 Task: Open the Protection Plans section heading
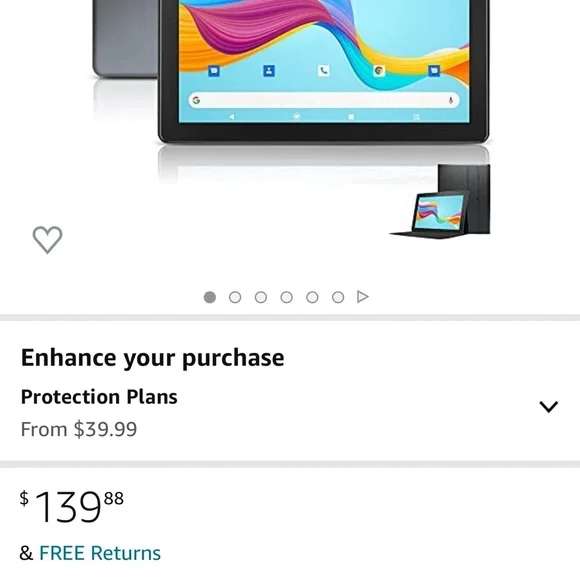click(x=99, y=397)
